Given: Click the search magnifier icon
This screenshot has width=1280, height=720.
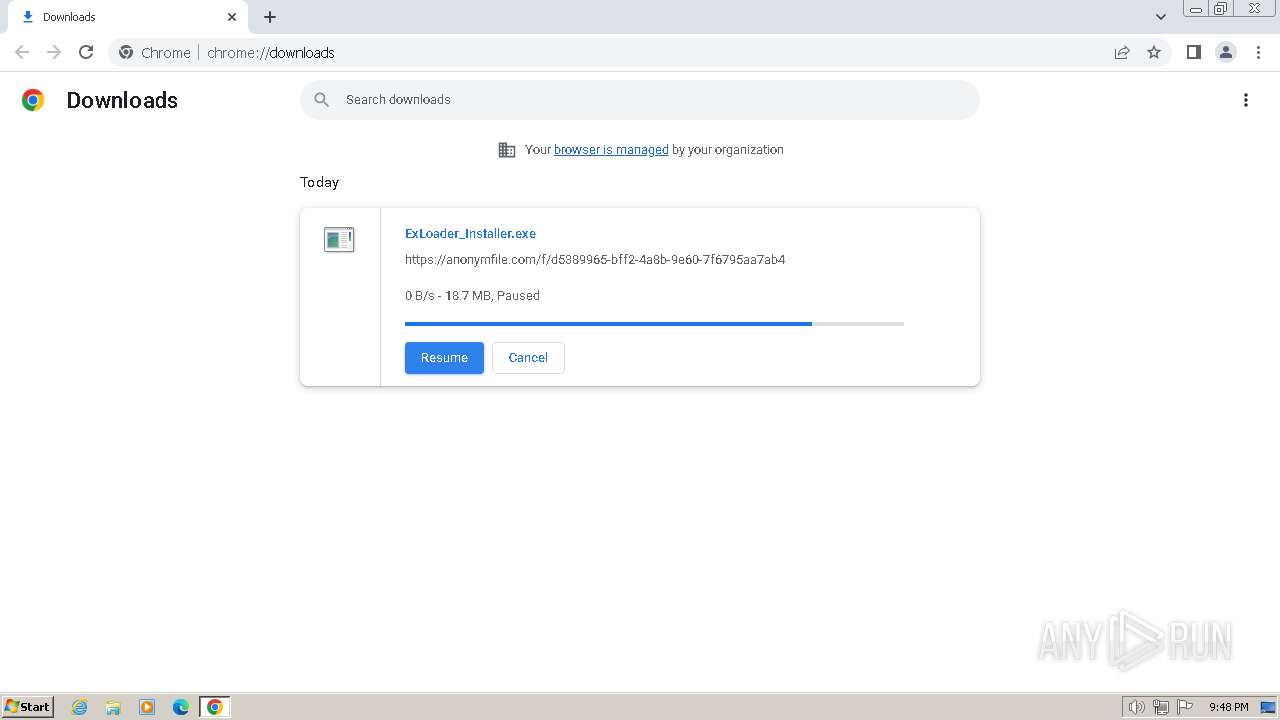Looking at the screenshot, I should click(321, 100).
